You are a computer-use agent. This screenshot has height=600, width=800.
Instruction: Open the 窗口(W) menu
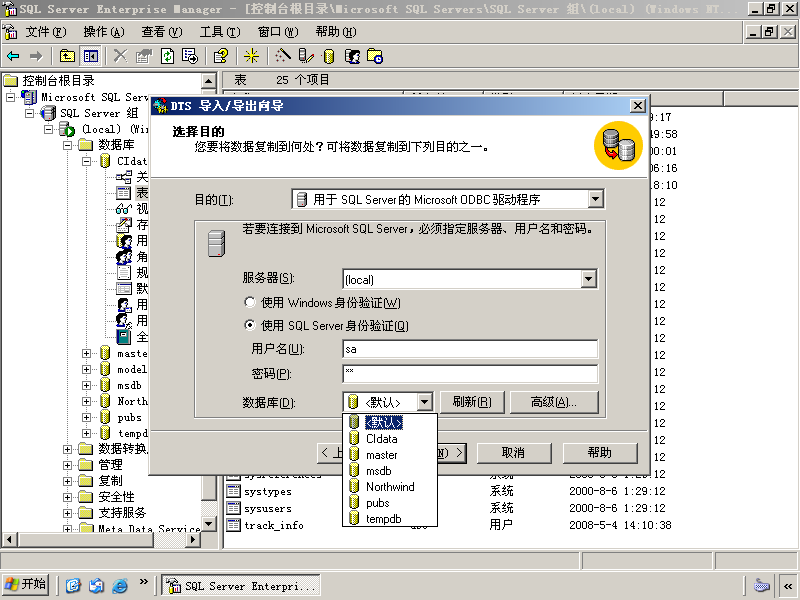click(x=278, y=32)
